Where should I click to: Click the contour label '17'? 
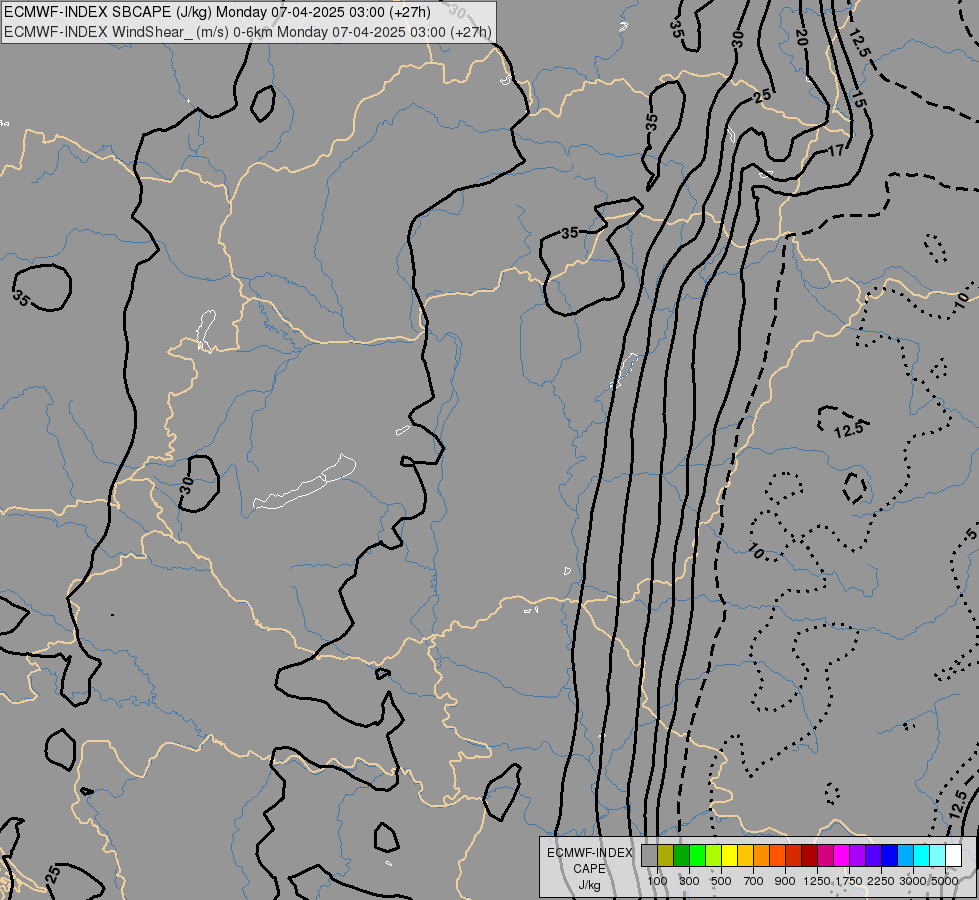pos(836,151)
